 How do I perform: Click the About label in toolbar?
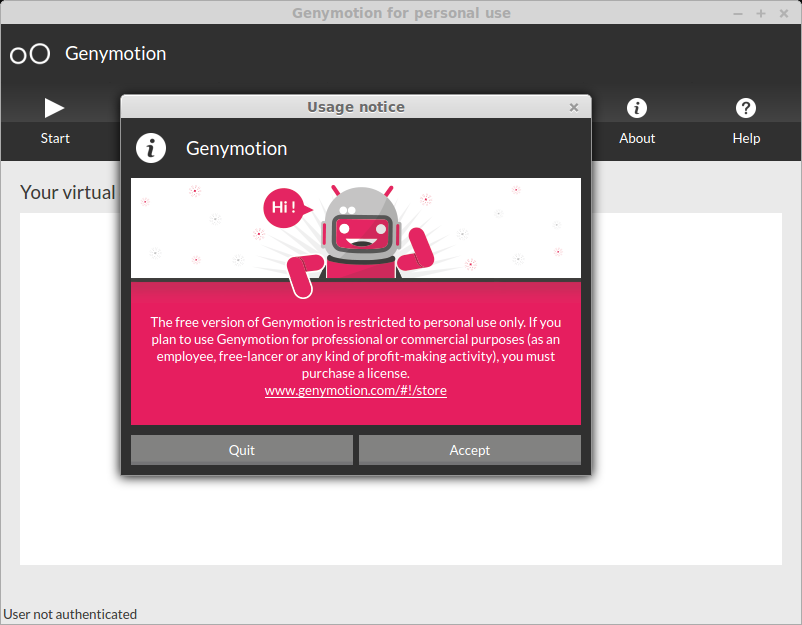(x=637, y=138)
